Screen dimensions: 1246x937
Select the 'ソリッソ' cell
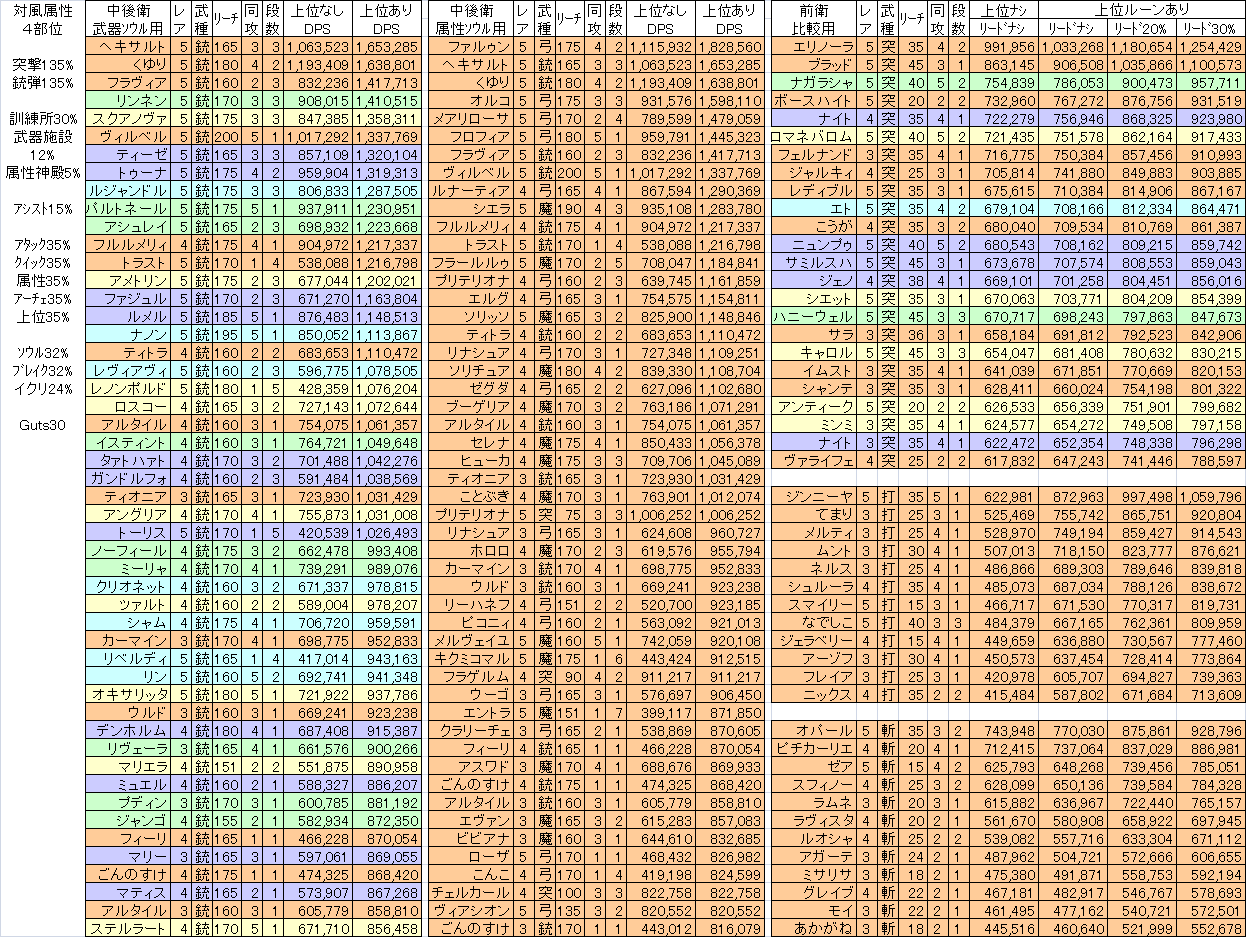[471, 316]
